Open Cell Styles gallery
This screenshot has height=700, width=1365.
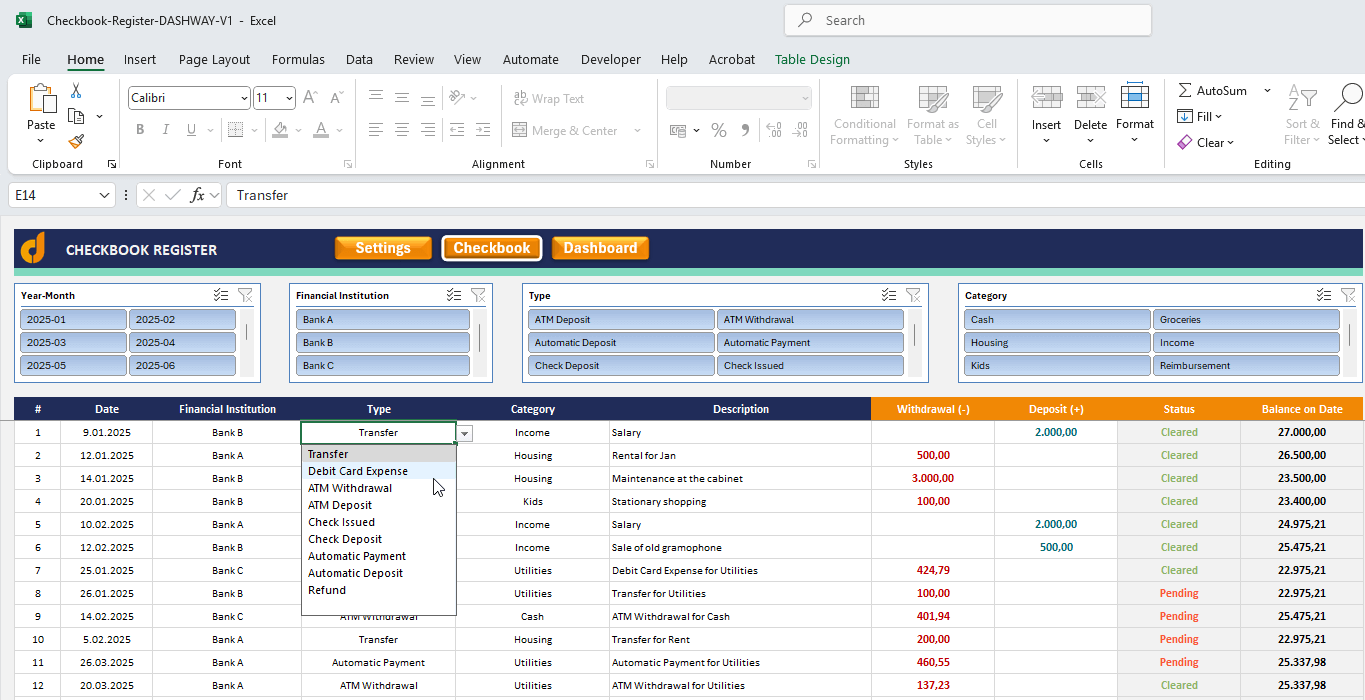tap(987, 116)
